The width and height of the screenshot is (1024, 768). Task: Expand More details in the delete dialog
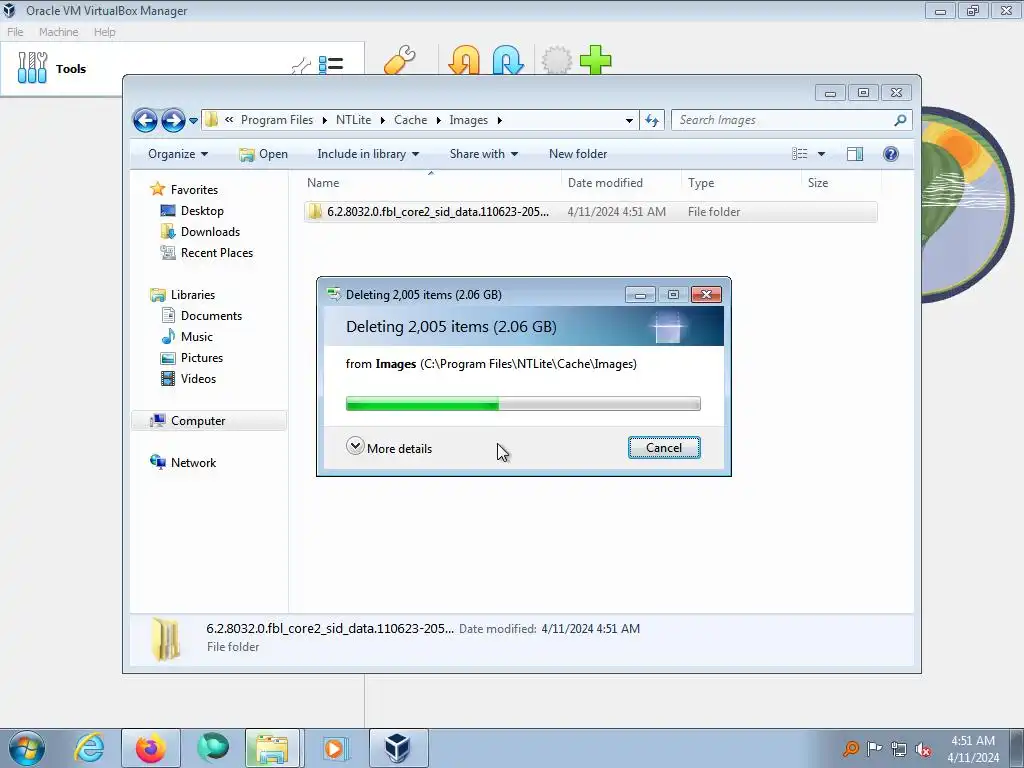tap(389, 448)
